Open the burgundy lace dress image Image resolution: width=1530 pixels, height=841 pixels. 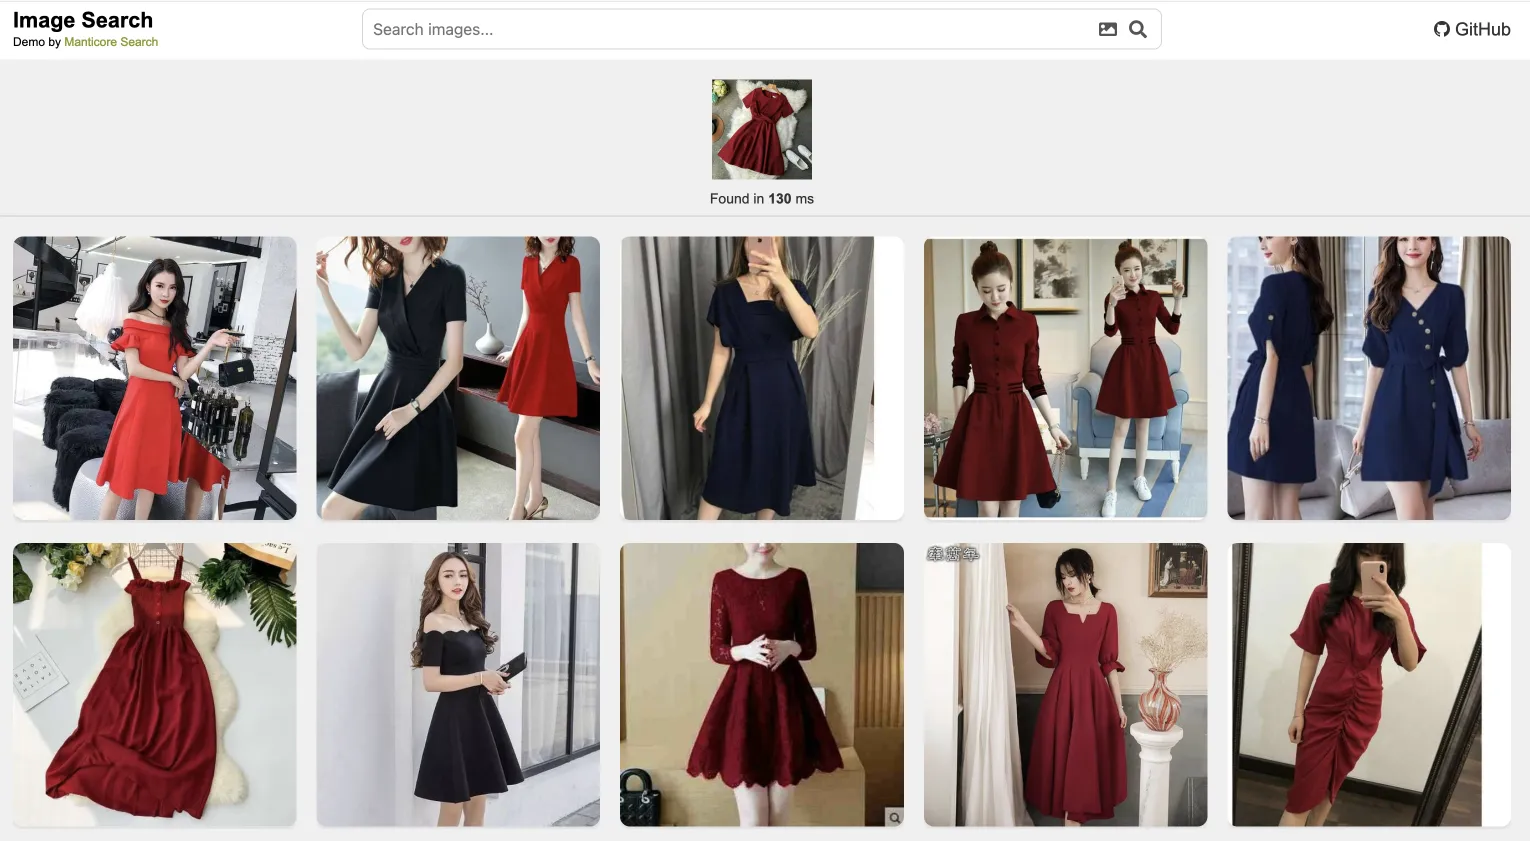click(761, 685)
